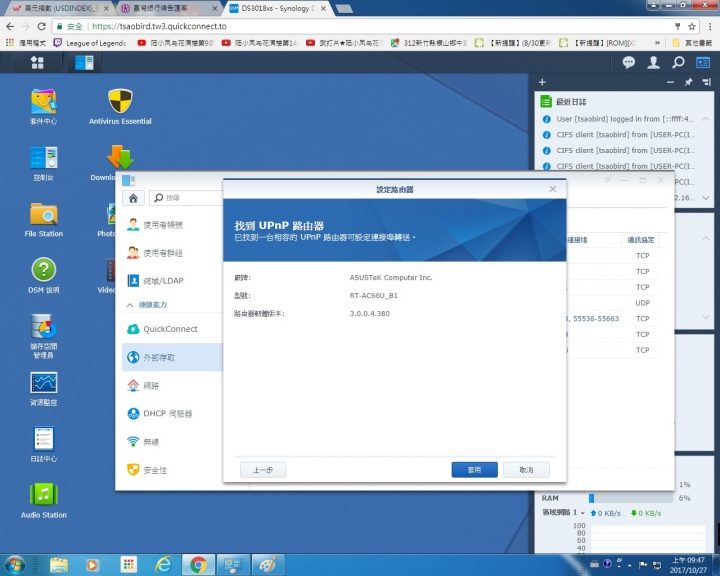This screenshot has height=576, width=720.
Task: Open the Windows Start button
Action: (x=14, y=565)
